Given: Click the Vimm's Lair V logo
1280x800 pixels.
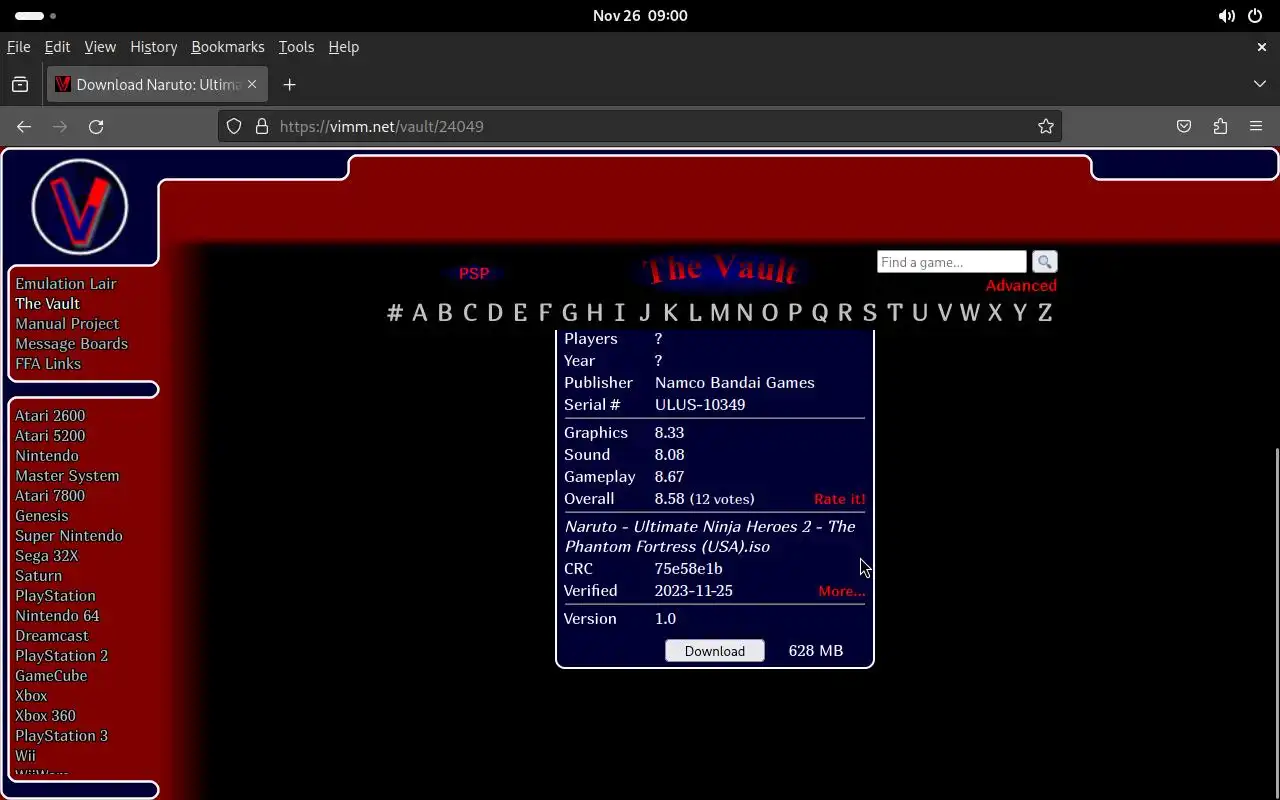Looking at the screenshot, I should [x=80, y=207].
